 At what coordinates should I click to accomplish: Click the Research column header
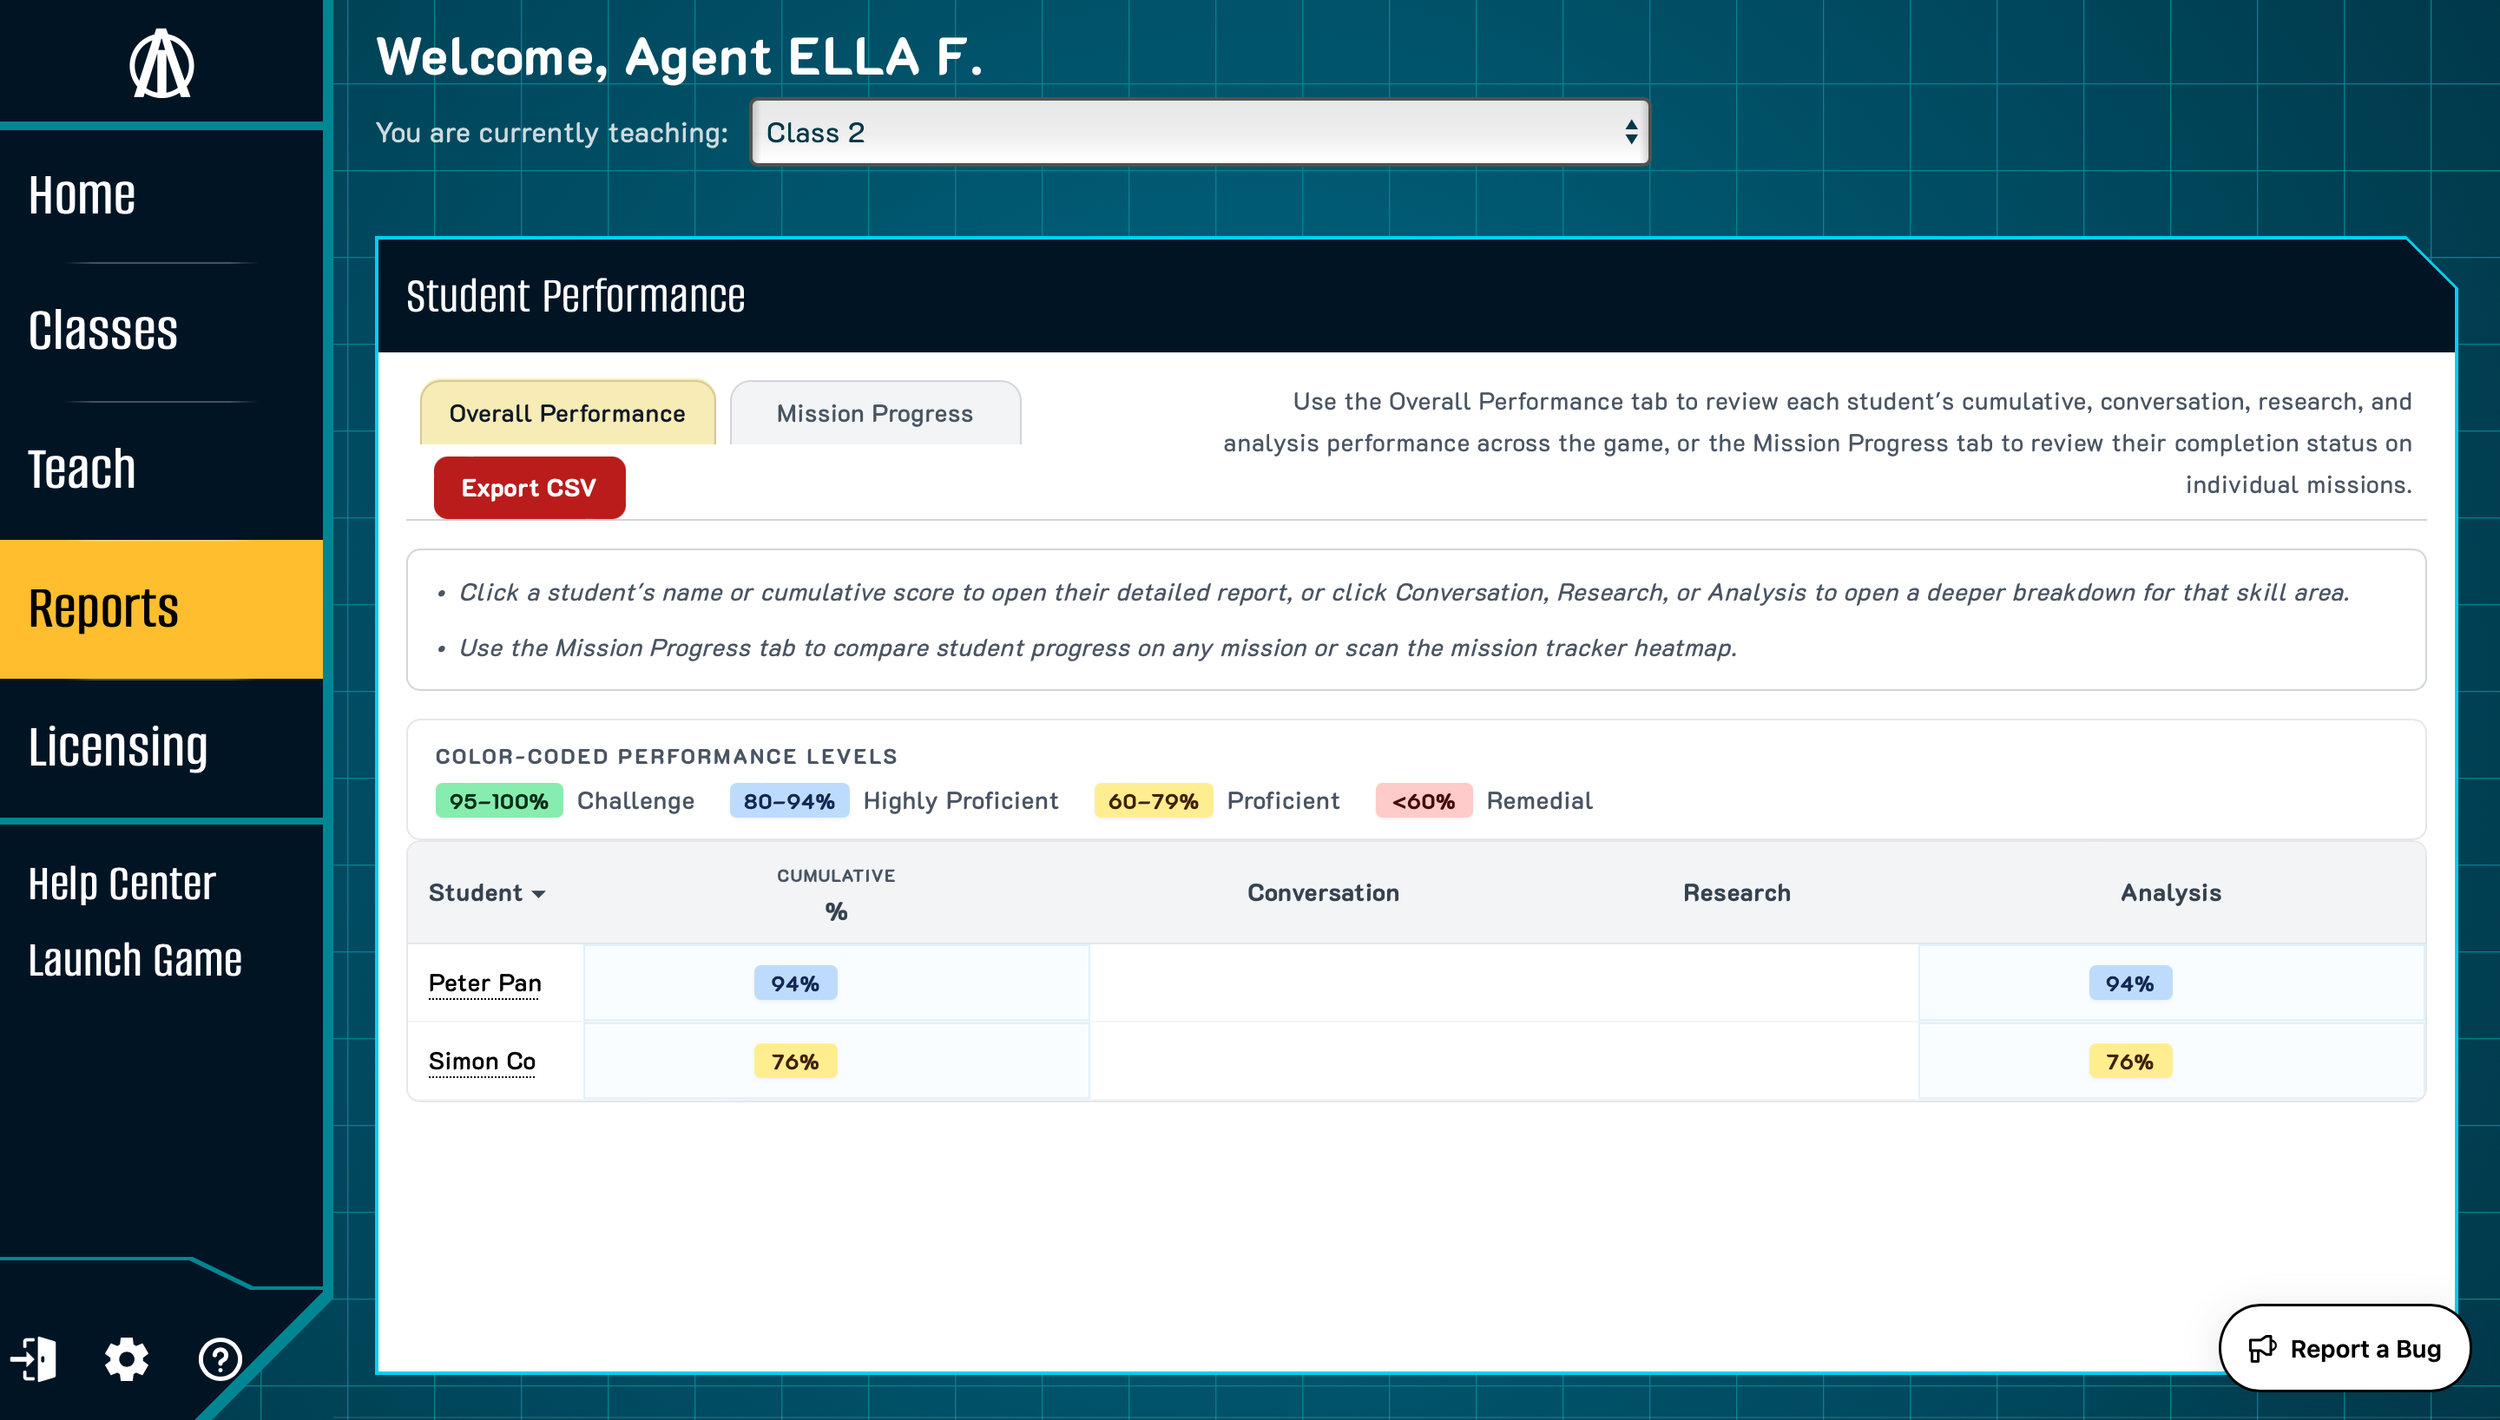click(x=1737, y=893)
